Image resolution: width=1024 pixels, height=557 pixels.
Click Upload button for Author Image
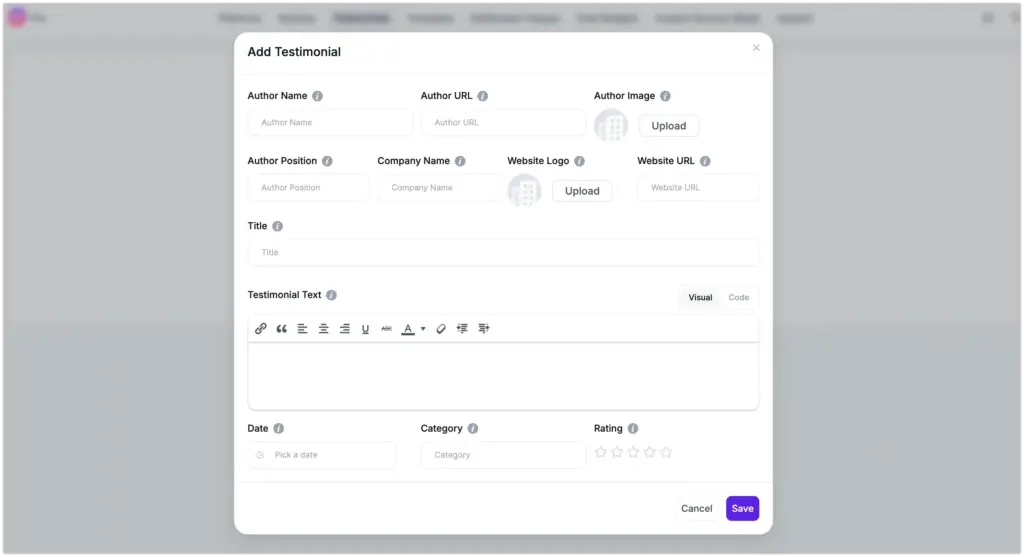click(669, 126)
